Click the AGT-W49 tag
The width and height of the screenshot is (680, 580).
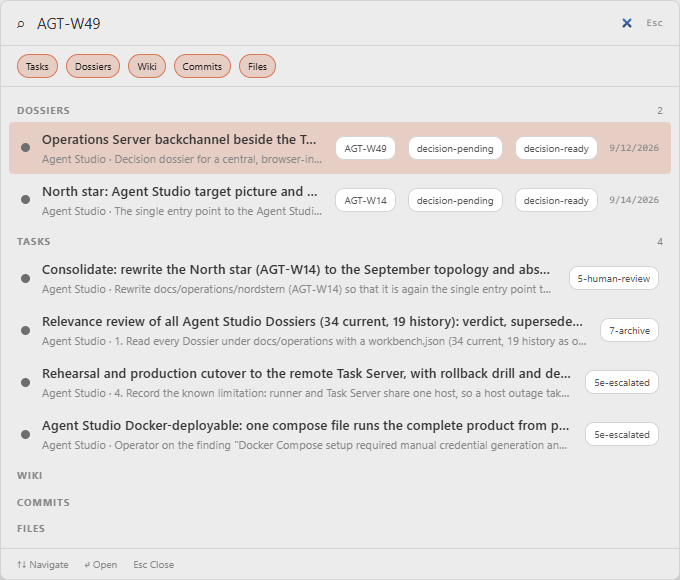point(365,148)
